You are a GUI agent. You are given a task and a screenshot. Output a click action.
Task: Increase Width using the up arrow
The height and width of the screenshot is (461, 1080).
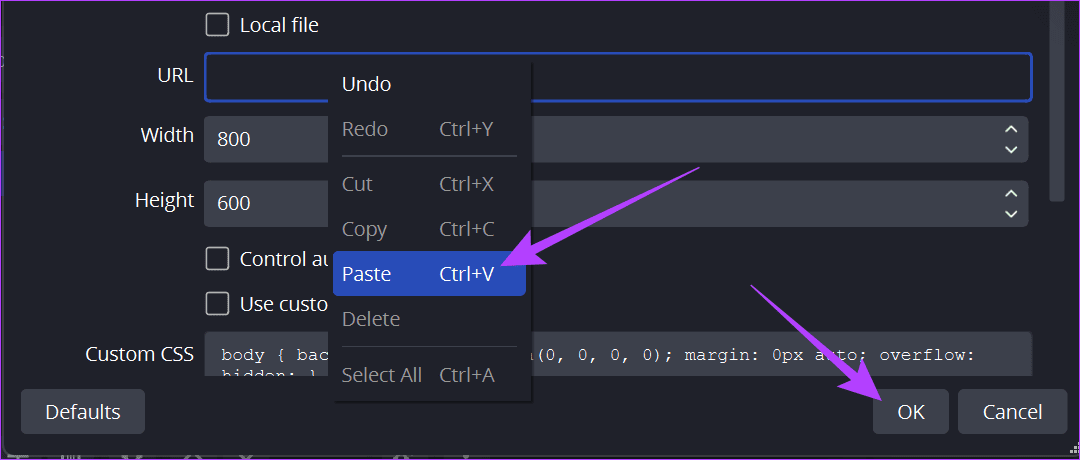tap(1010, 129)
